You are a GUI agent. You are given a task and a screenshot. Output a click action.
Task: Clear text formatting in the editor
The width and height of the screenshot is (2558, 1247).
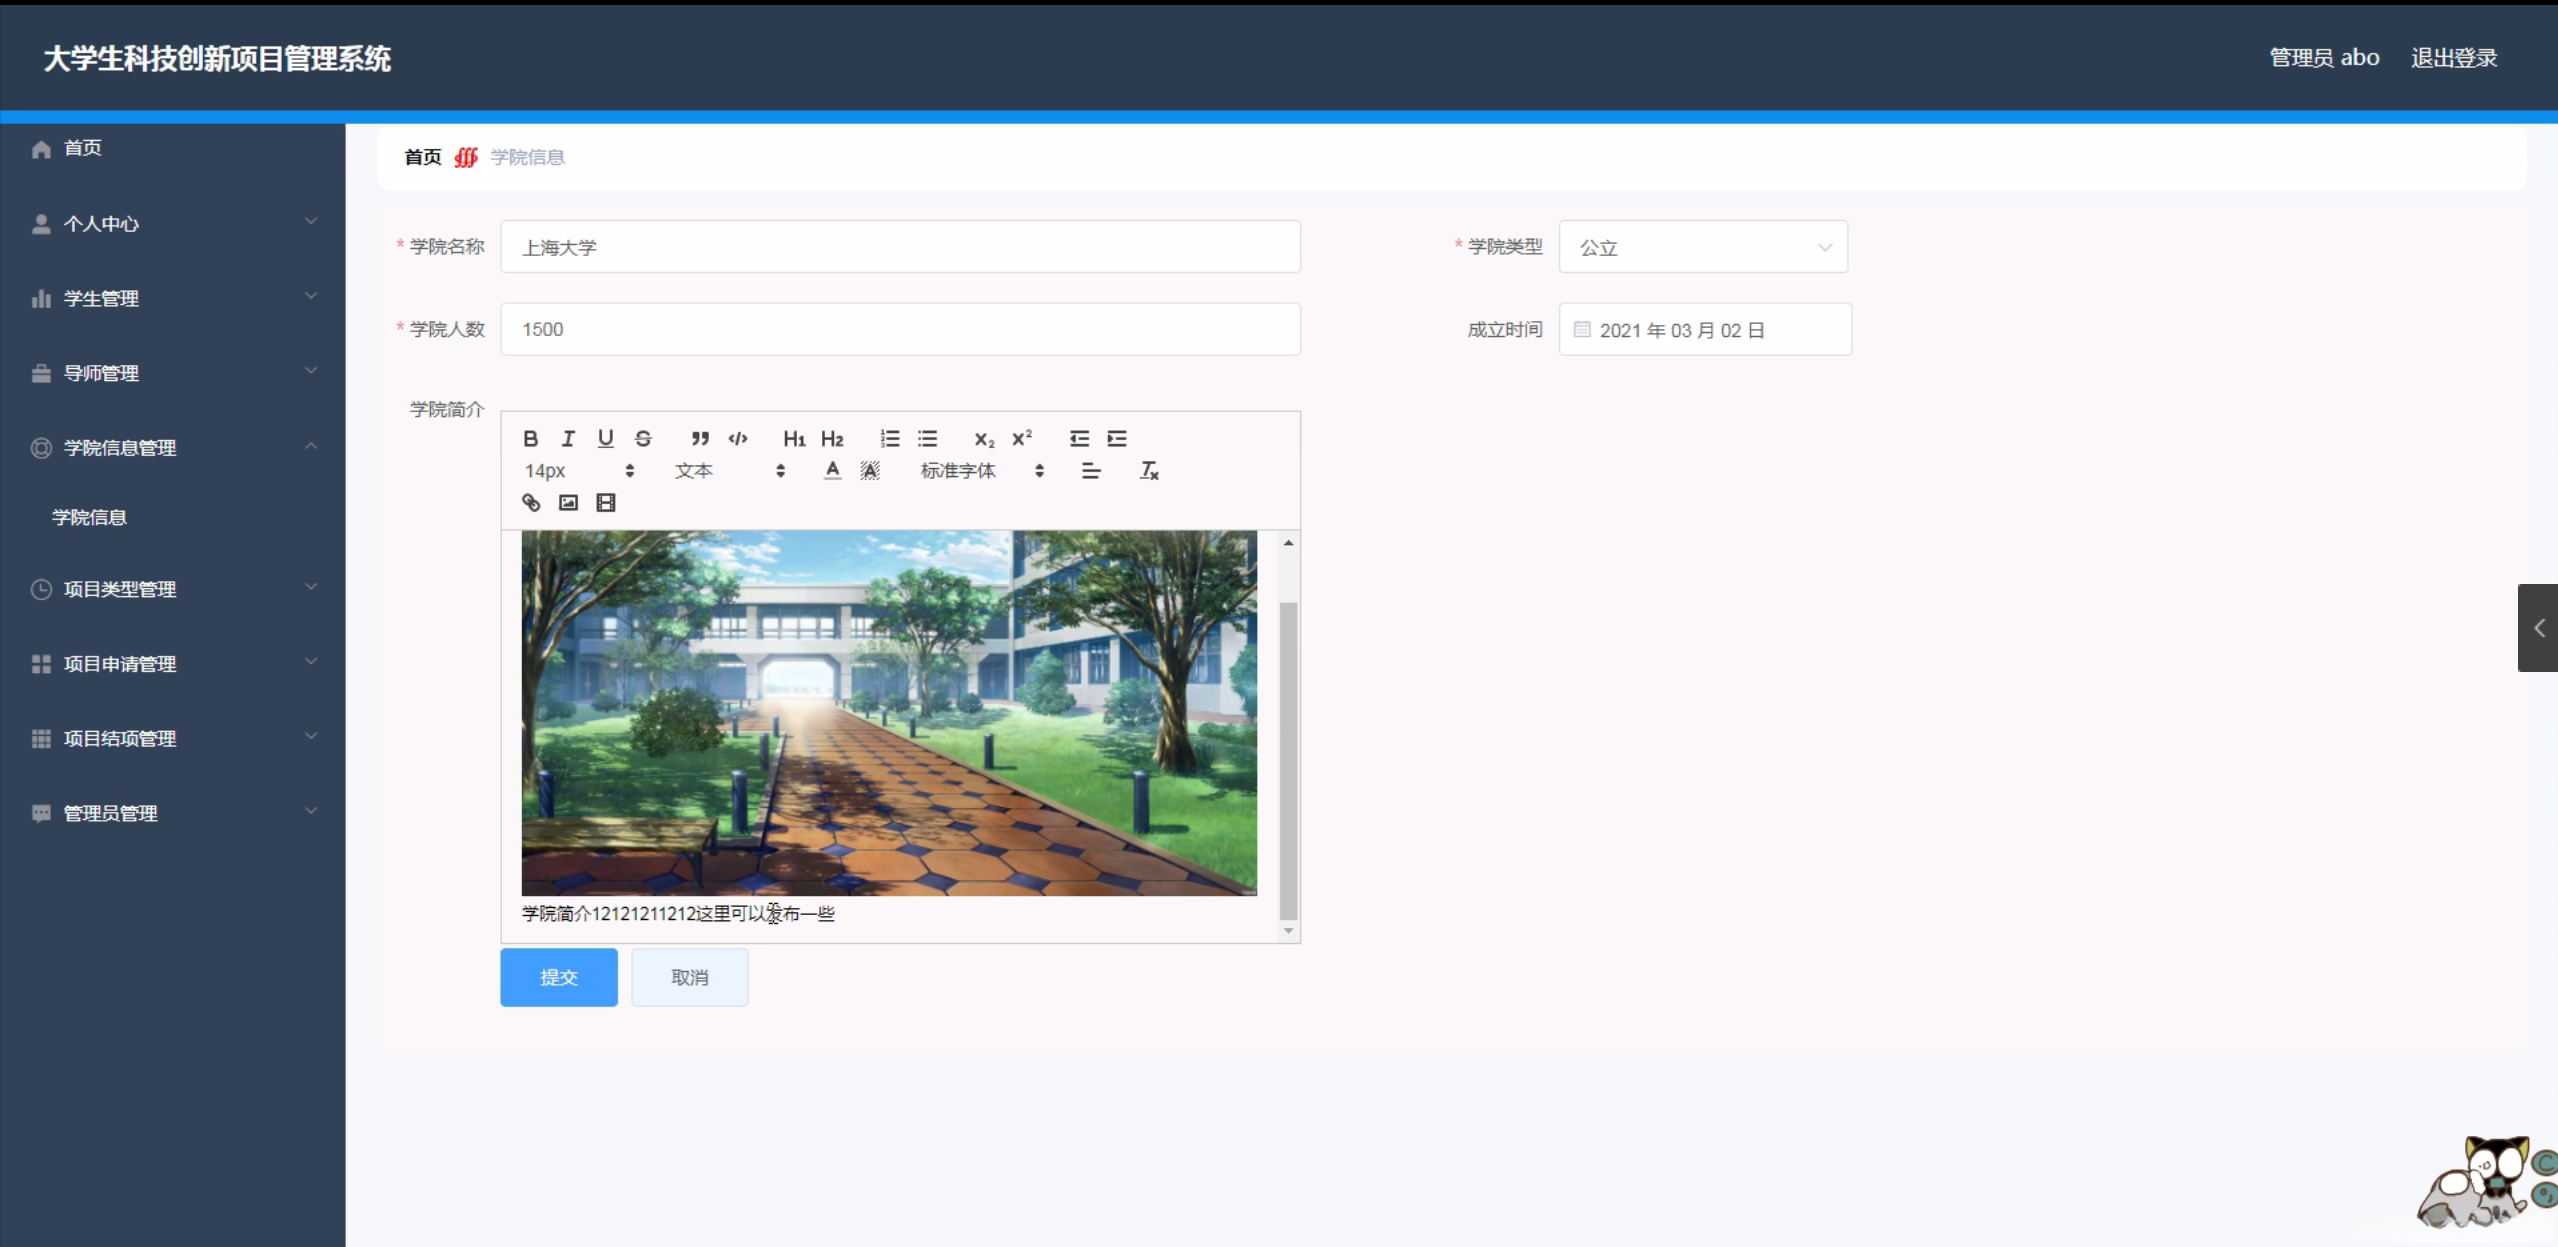1149,470
